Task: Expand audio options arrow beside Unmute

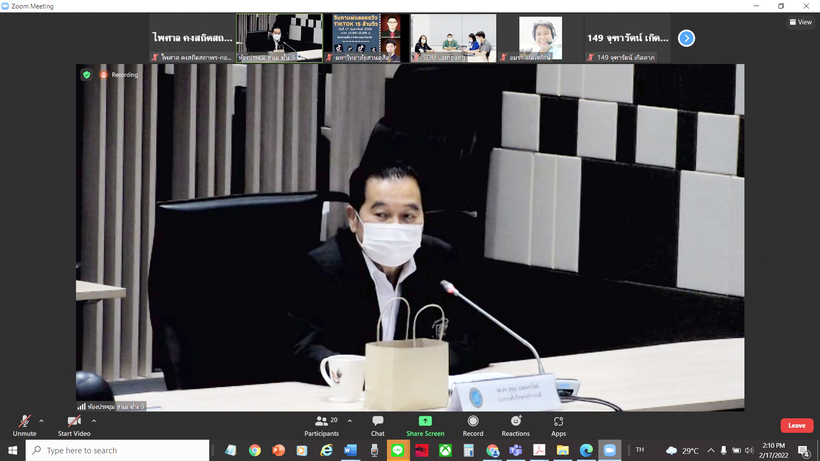Action: click(x=41, y=421)
